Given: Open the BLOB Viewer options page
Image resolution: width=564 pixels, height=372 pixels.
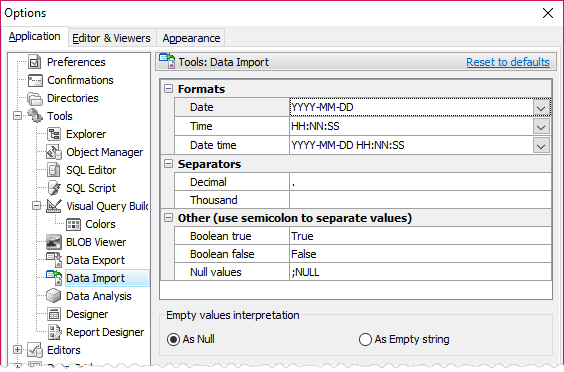Looking at the screenshot, I should click(96, 242).
